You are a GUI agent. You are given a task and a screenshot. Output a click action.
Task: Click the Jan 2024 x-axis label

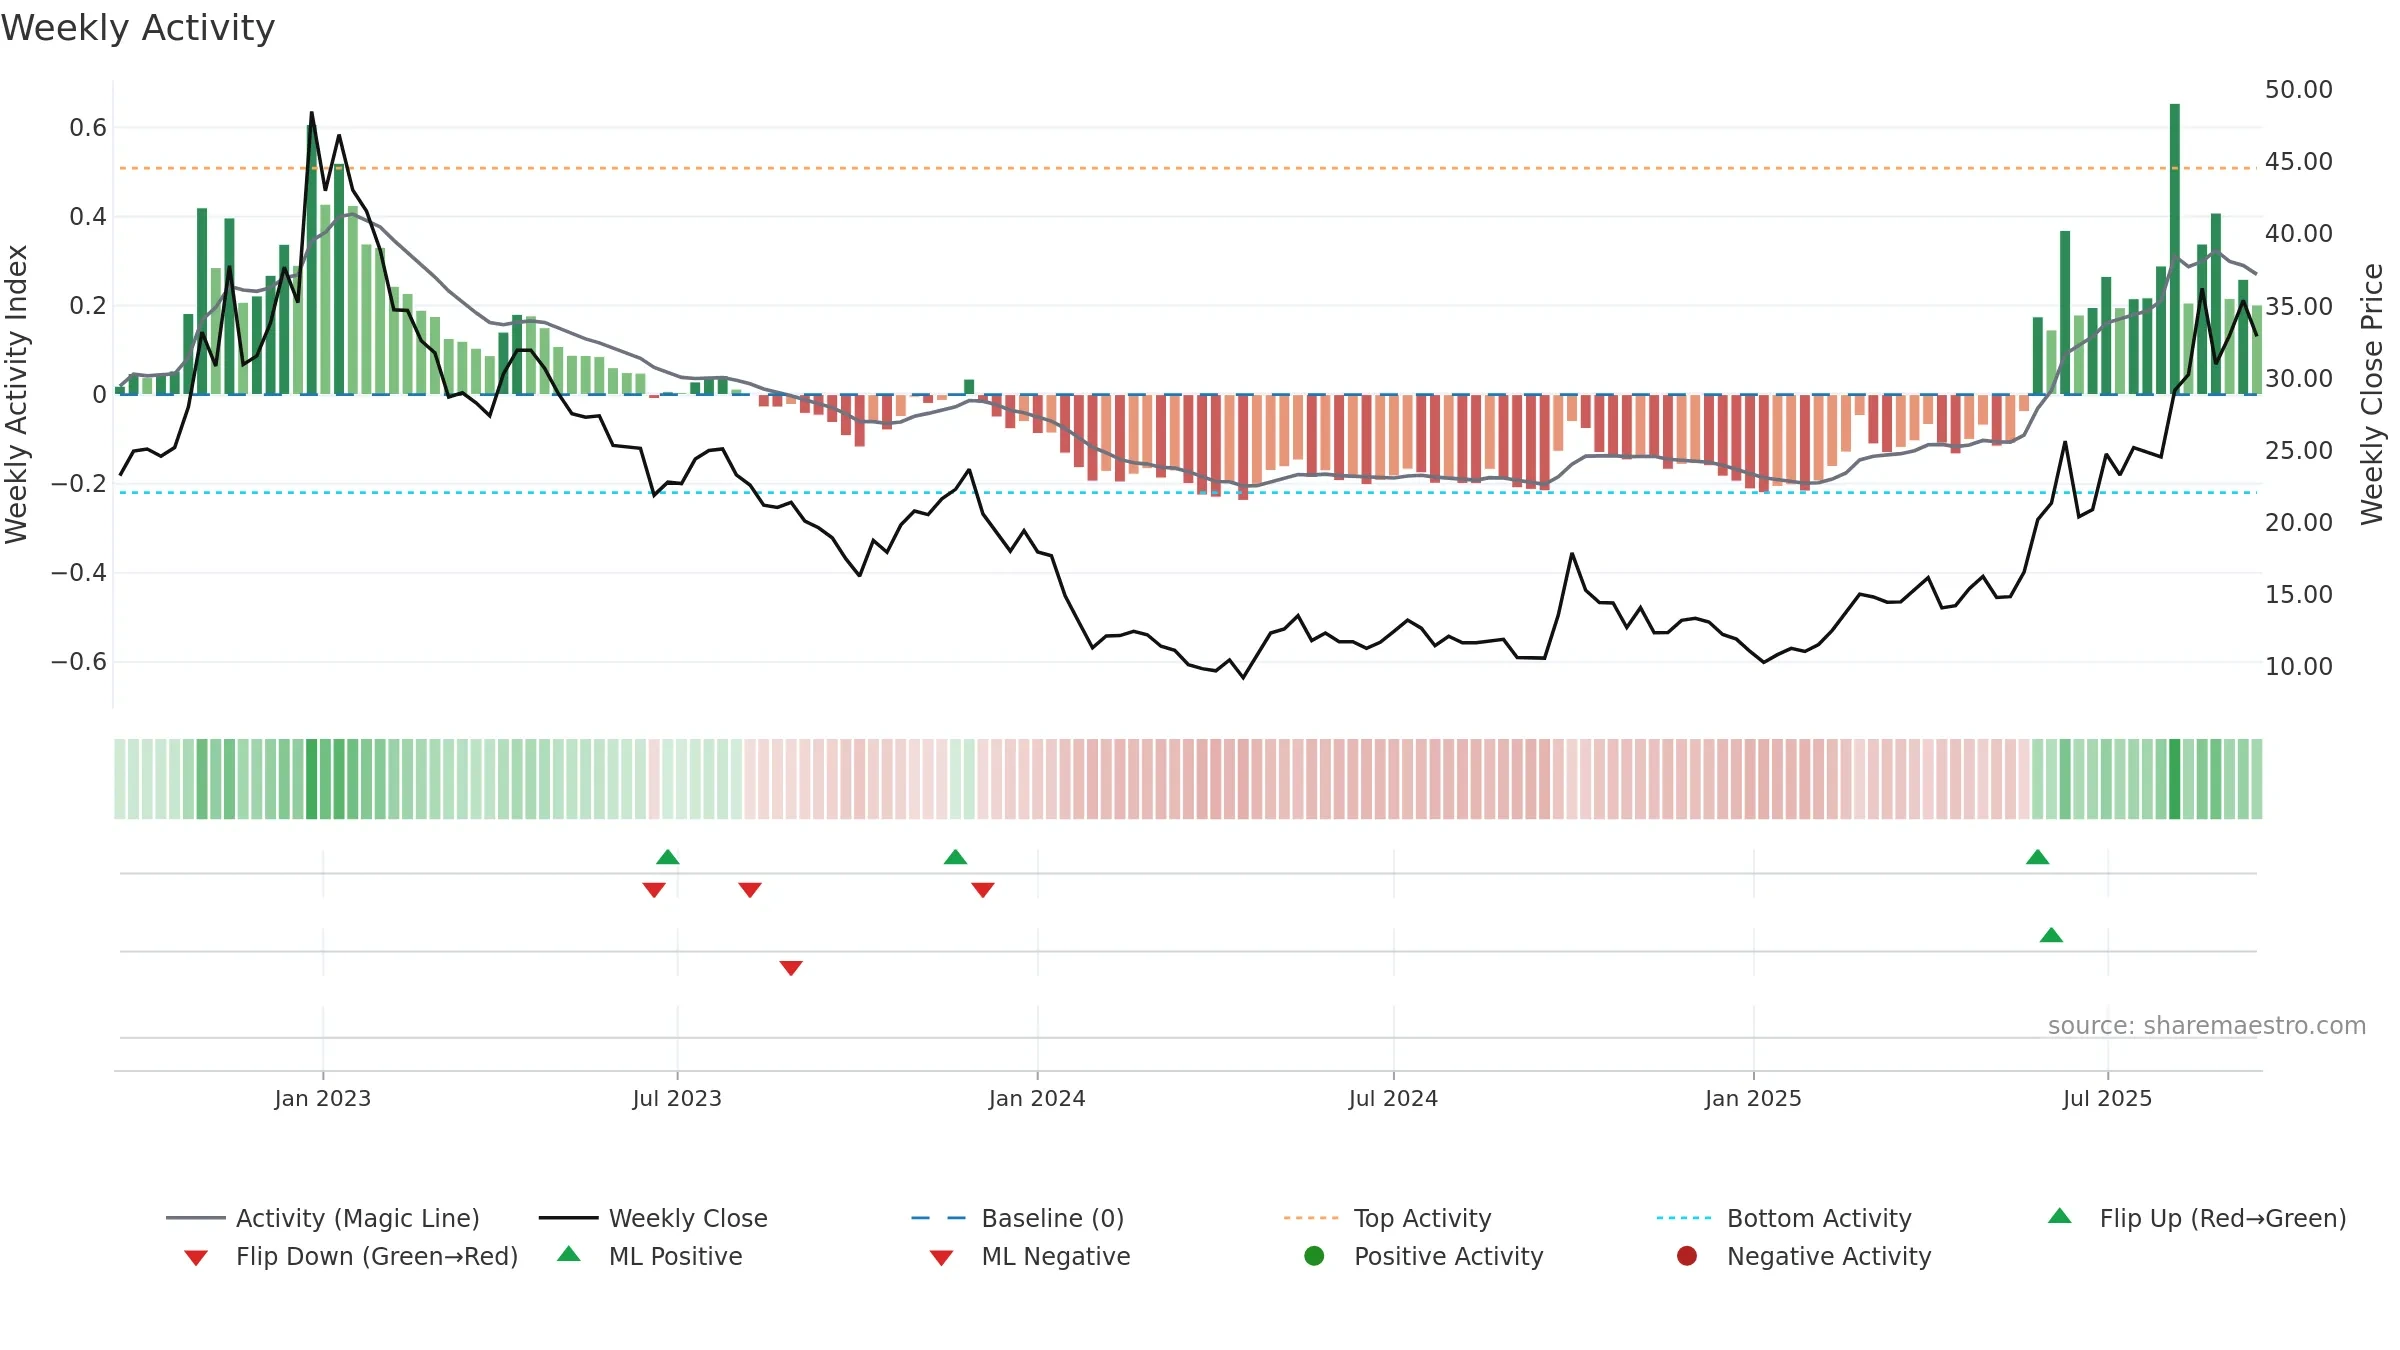coord(1037,1098)
